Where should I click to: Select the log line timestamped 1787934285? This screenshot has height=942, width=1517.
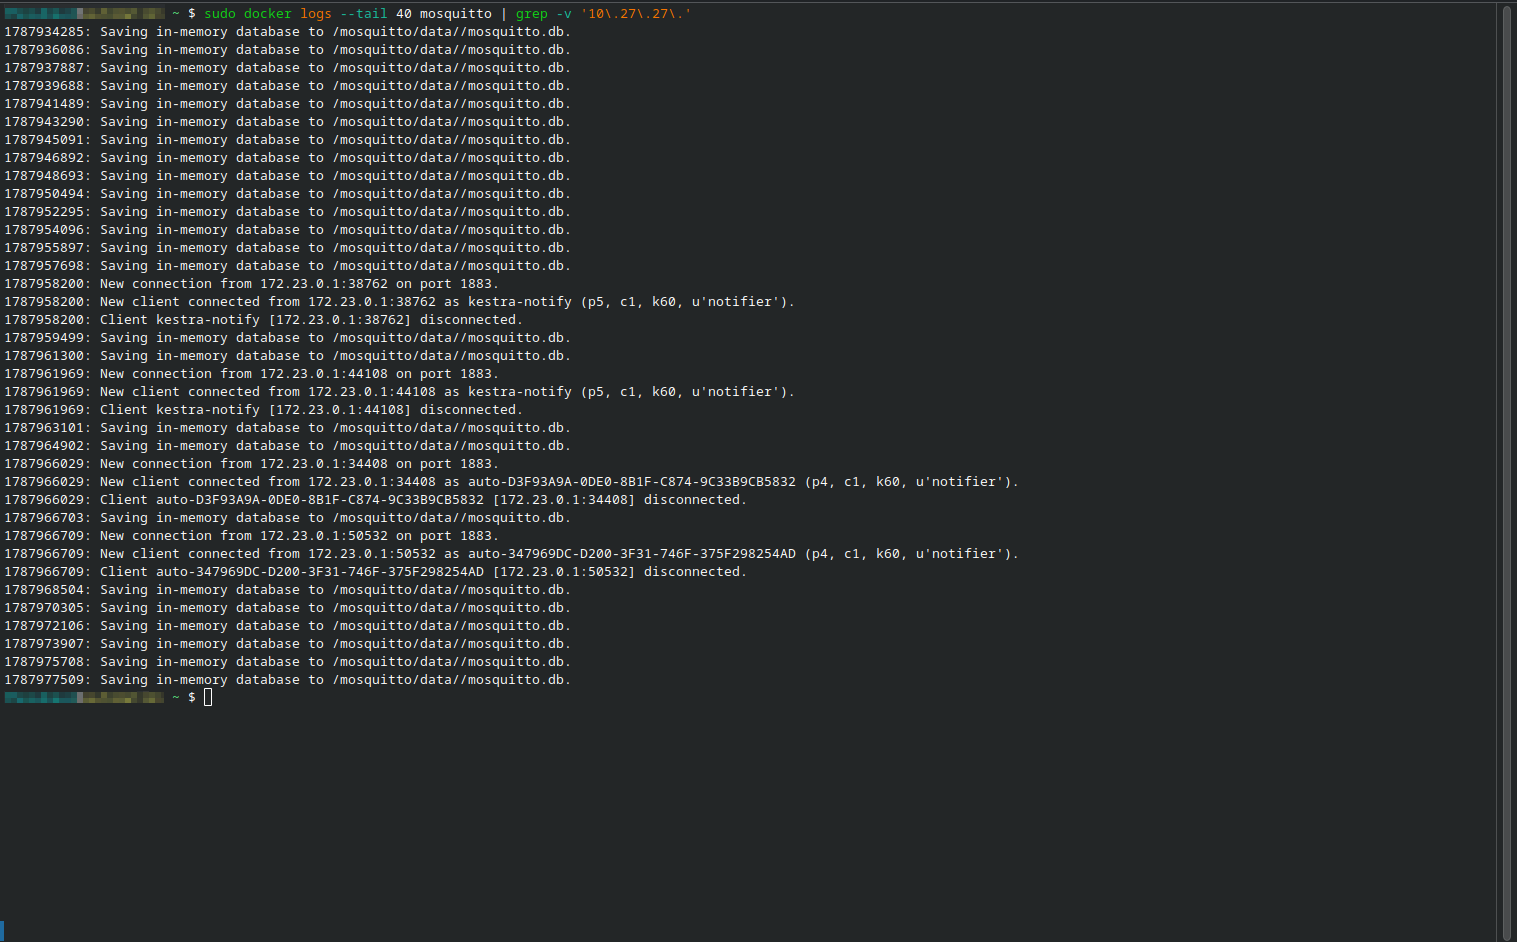pos(288,32)
